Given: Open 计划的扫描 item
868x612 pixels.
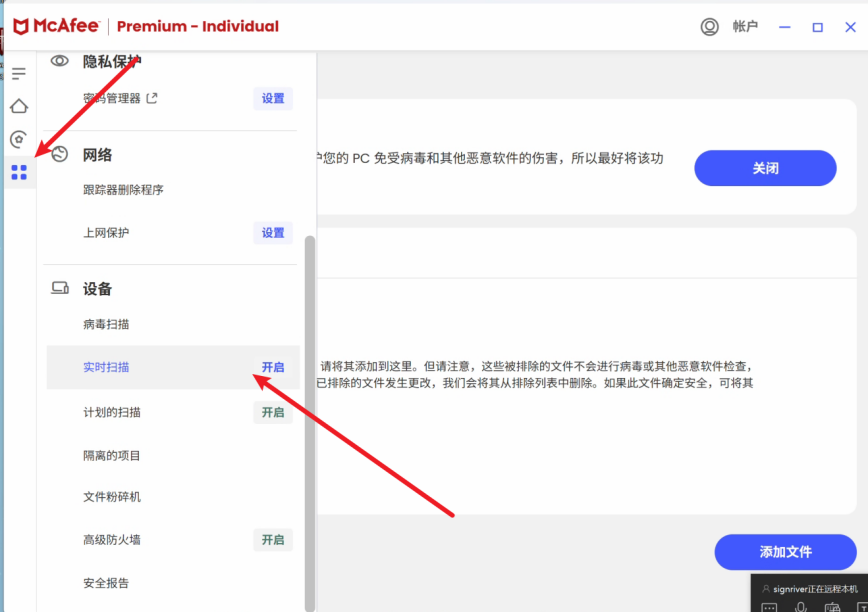Looking at the screenshot, I should (112, 413).
